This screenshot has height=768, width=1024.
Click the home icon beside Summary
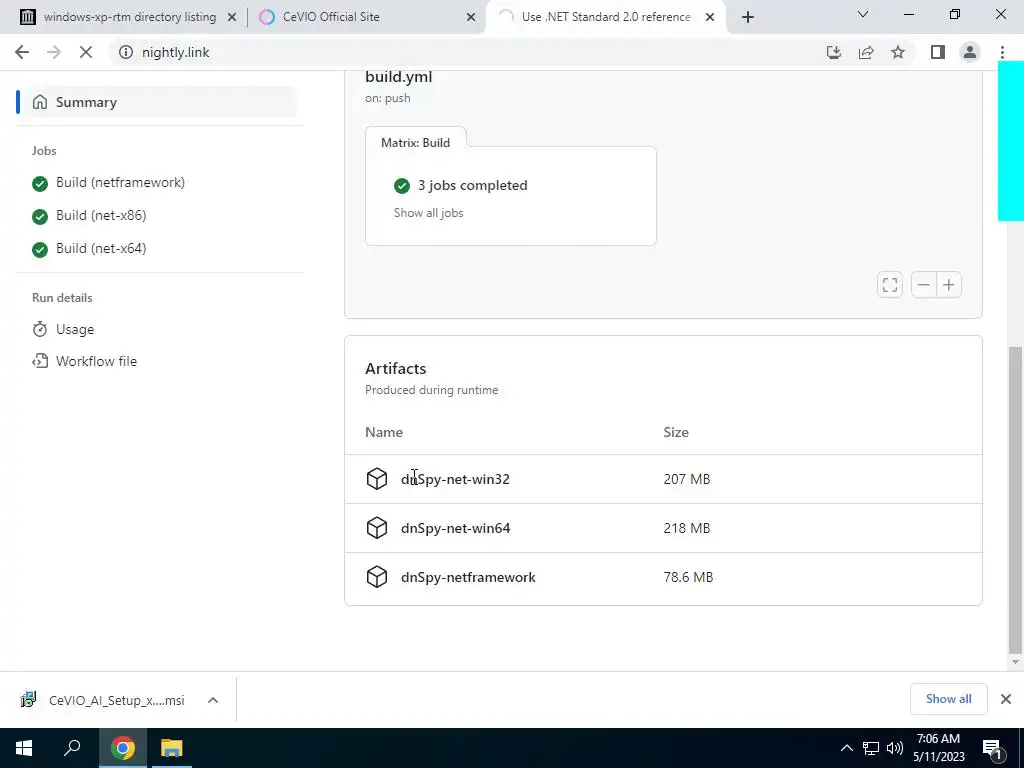40,102
